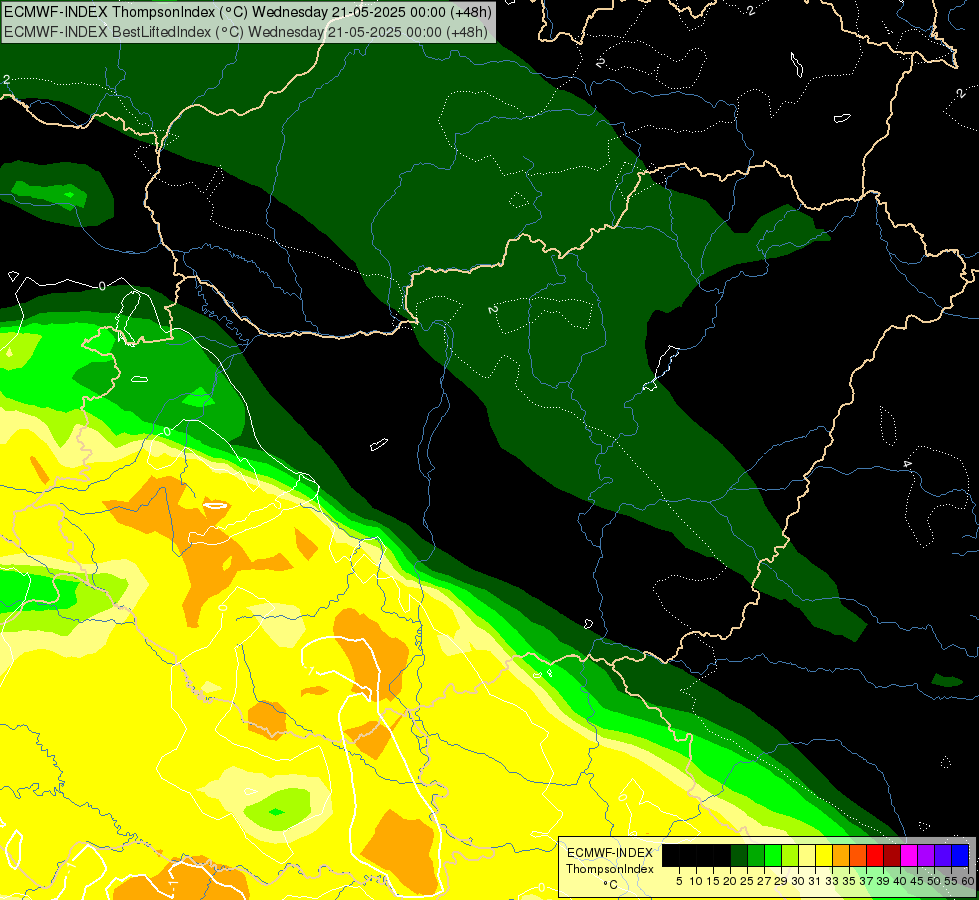Click the legend tick label 35
The width and height of the screenshot is (979, 900).
pyautogui.click(x=849, y=881)
